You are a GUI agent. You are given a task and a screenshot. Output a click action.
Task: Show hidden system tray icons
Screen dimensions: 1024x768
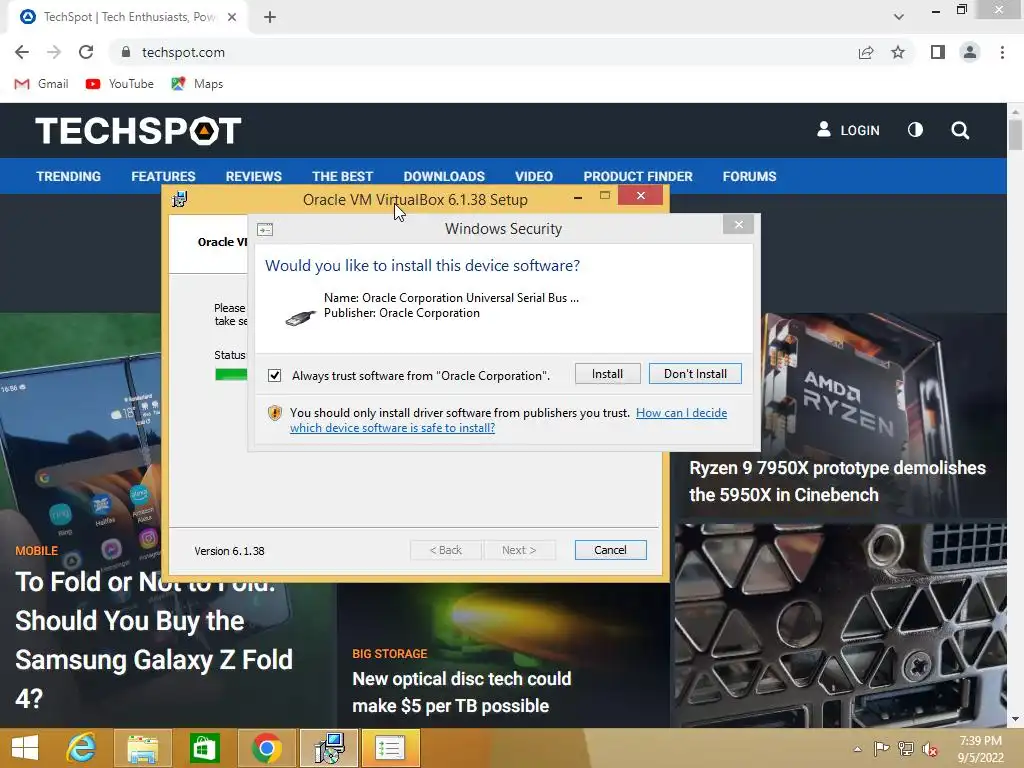[857, 749]
